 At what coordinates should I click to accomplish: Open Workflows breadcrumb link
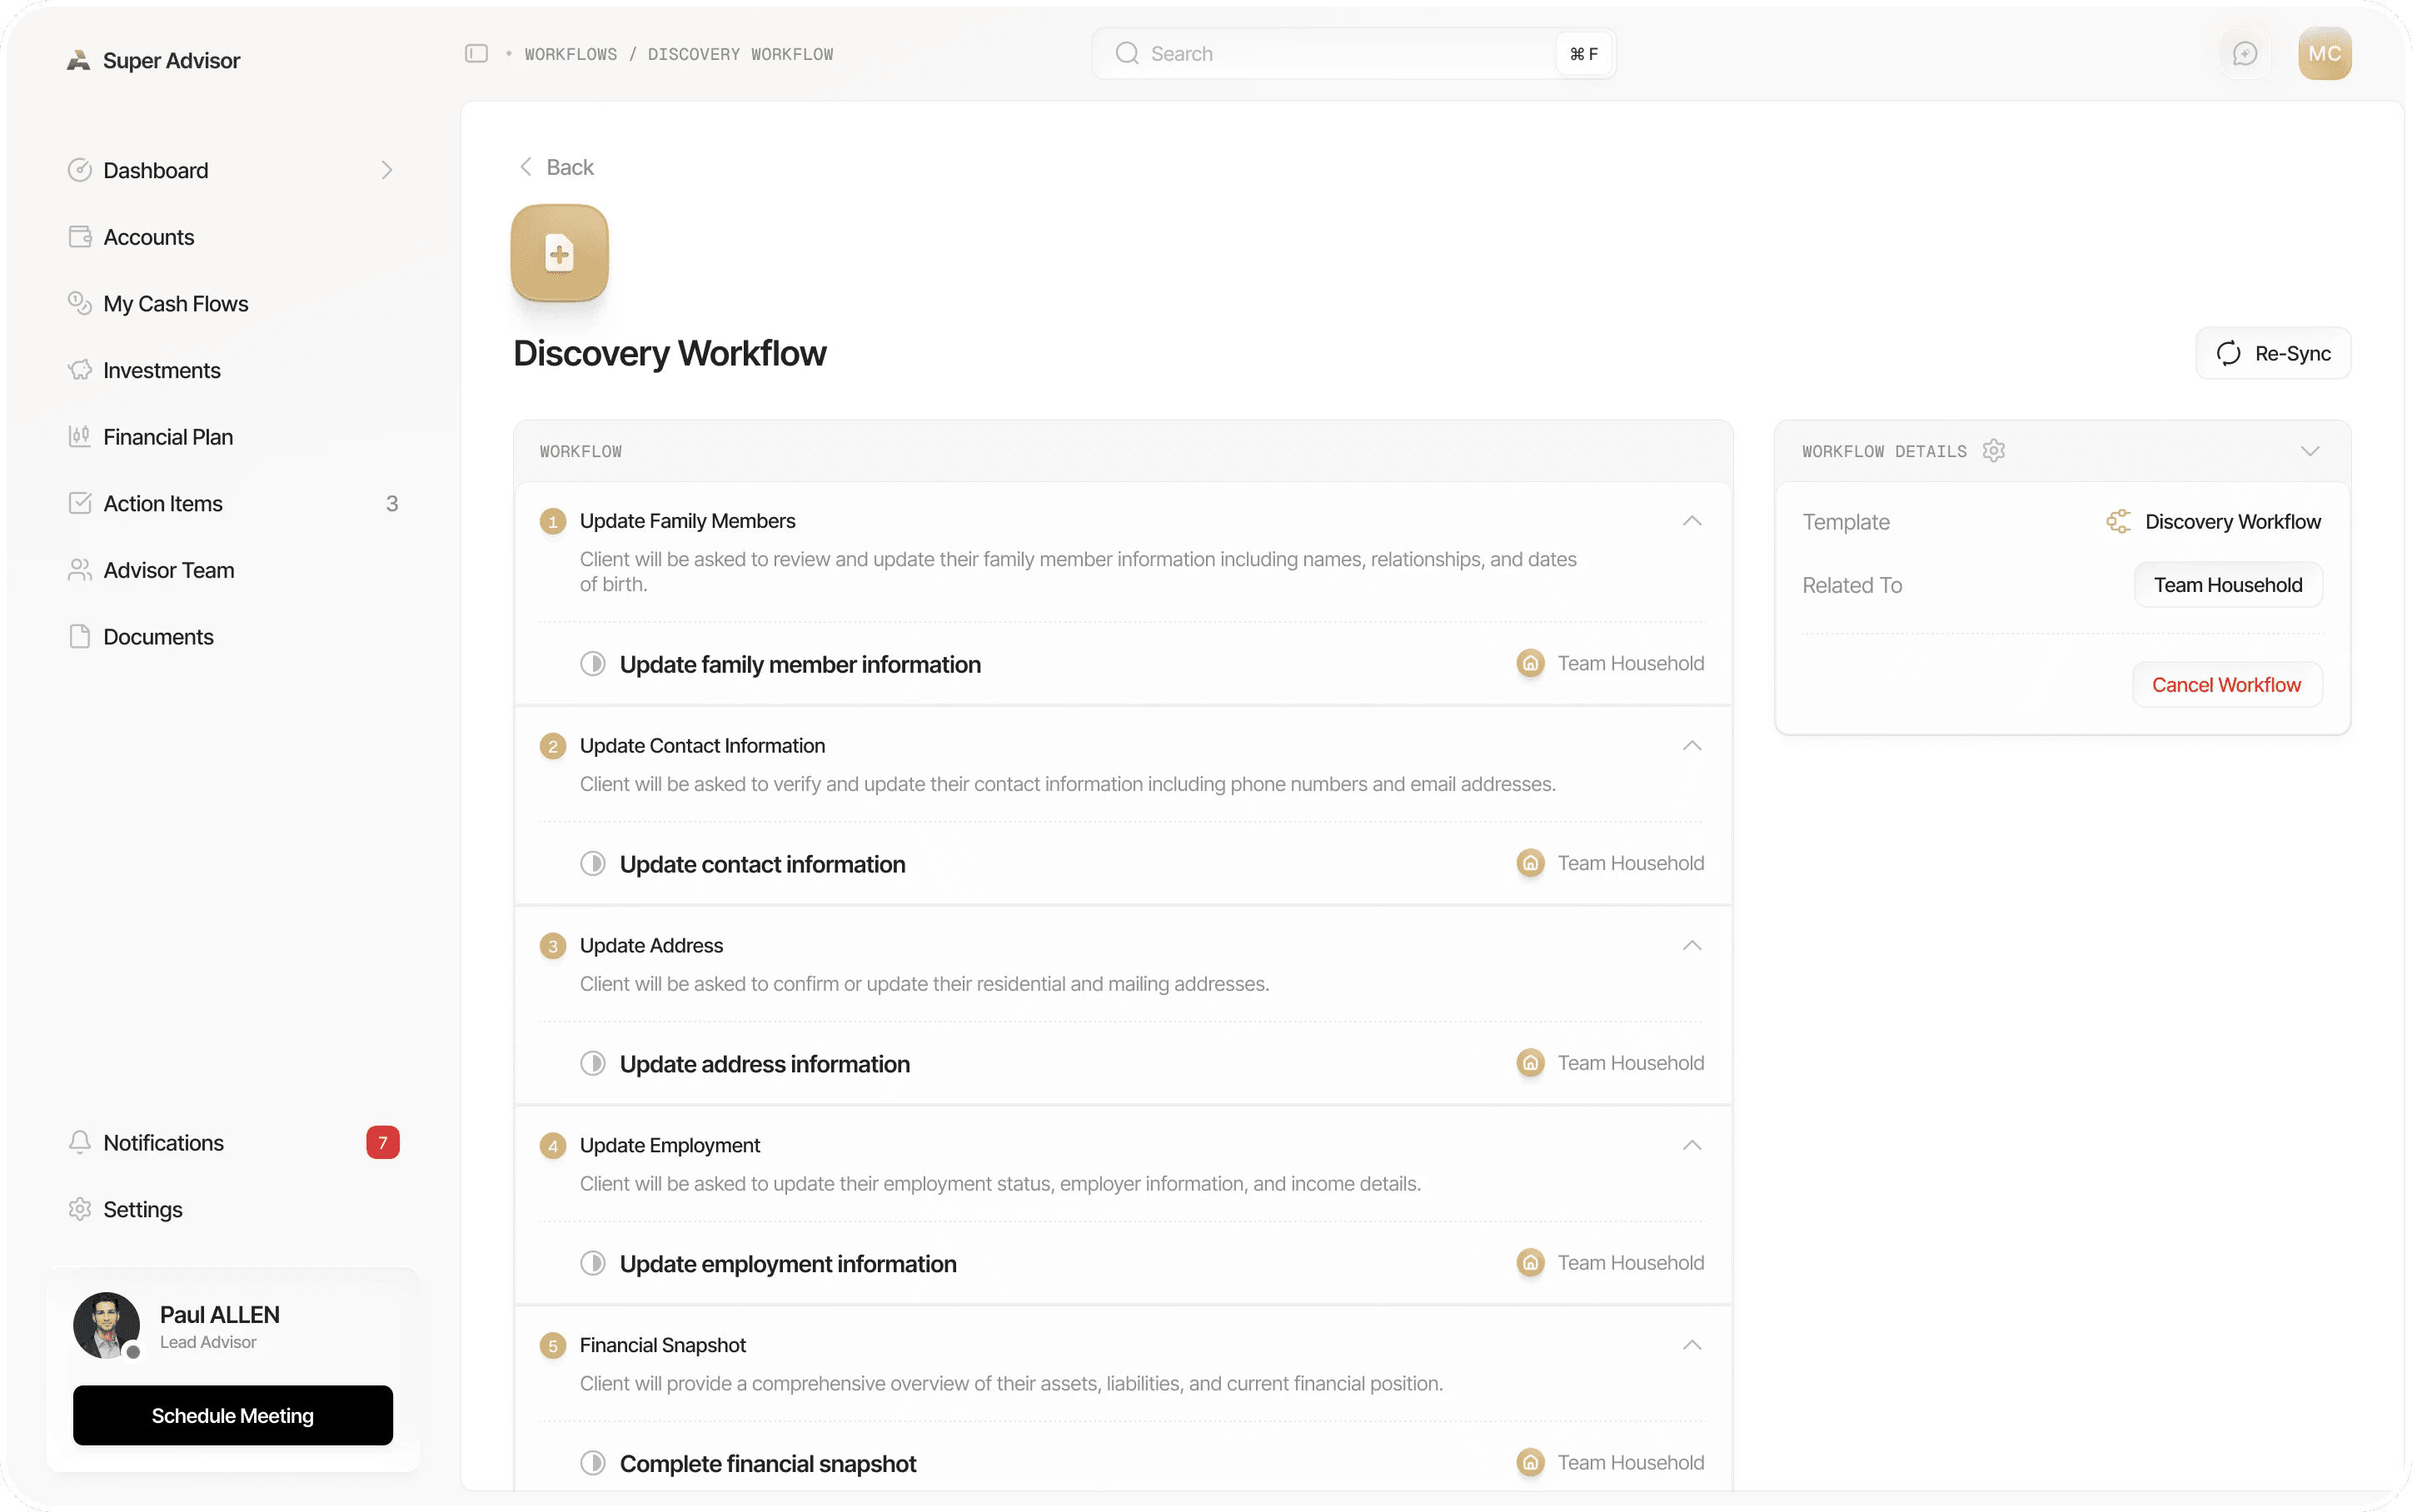tap(571, 54)
